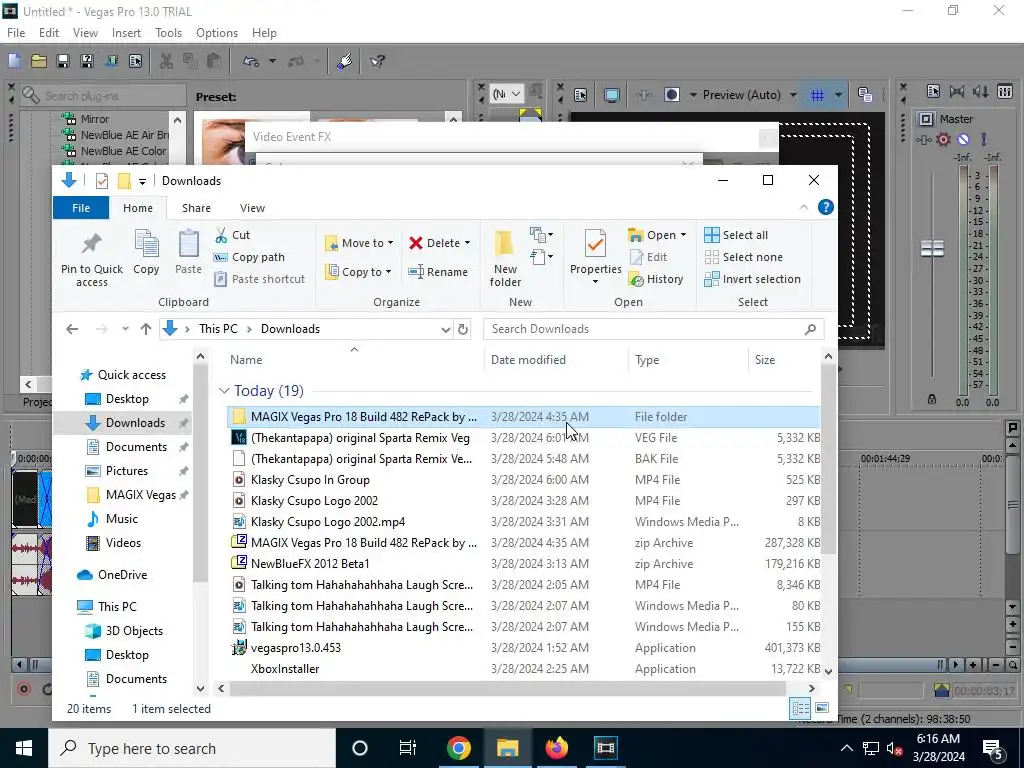1024x768 pixels.
Task: Open Firefox from Windows taskbar
Action: click(556, 748)
